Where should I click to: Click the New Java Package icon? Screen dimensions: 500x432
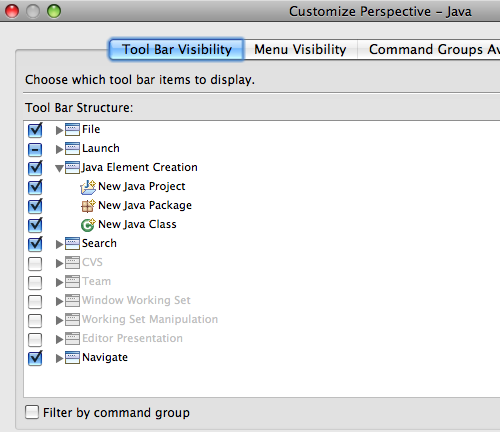[x=88, y=206]
